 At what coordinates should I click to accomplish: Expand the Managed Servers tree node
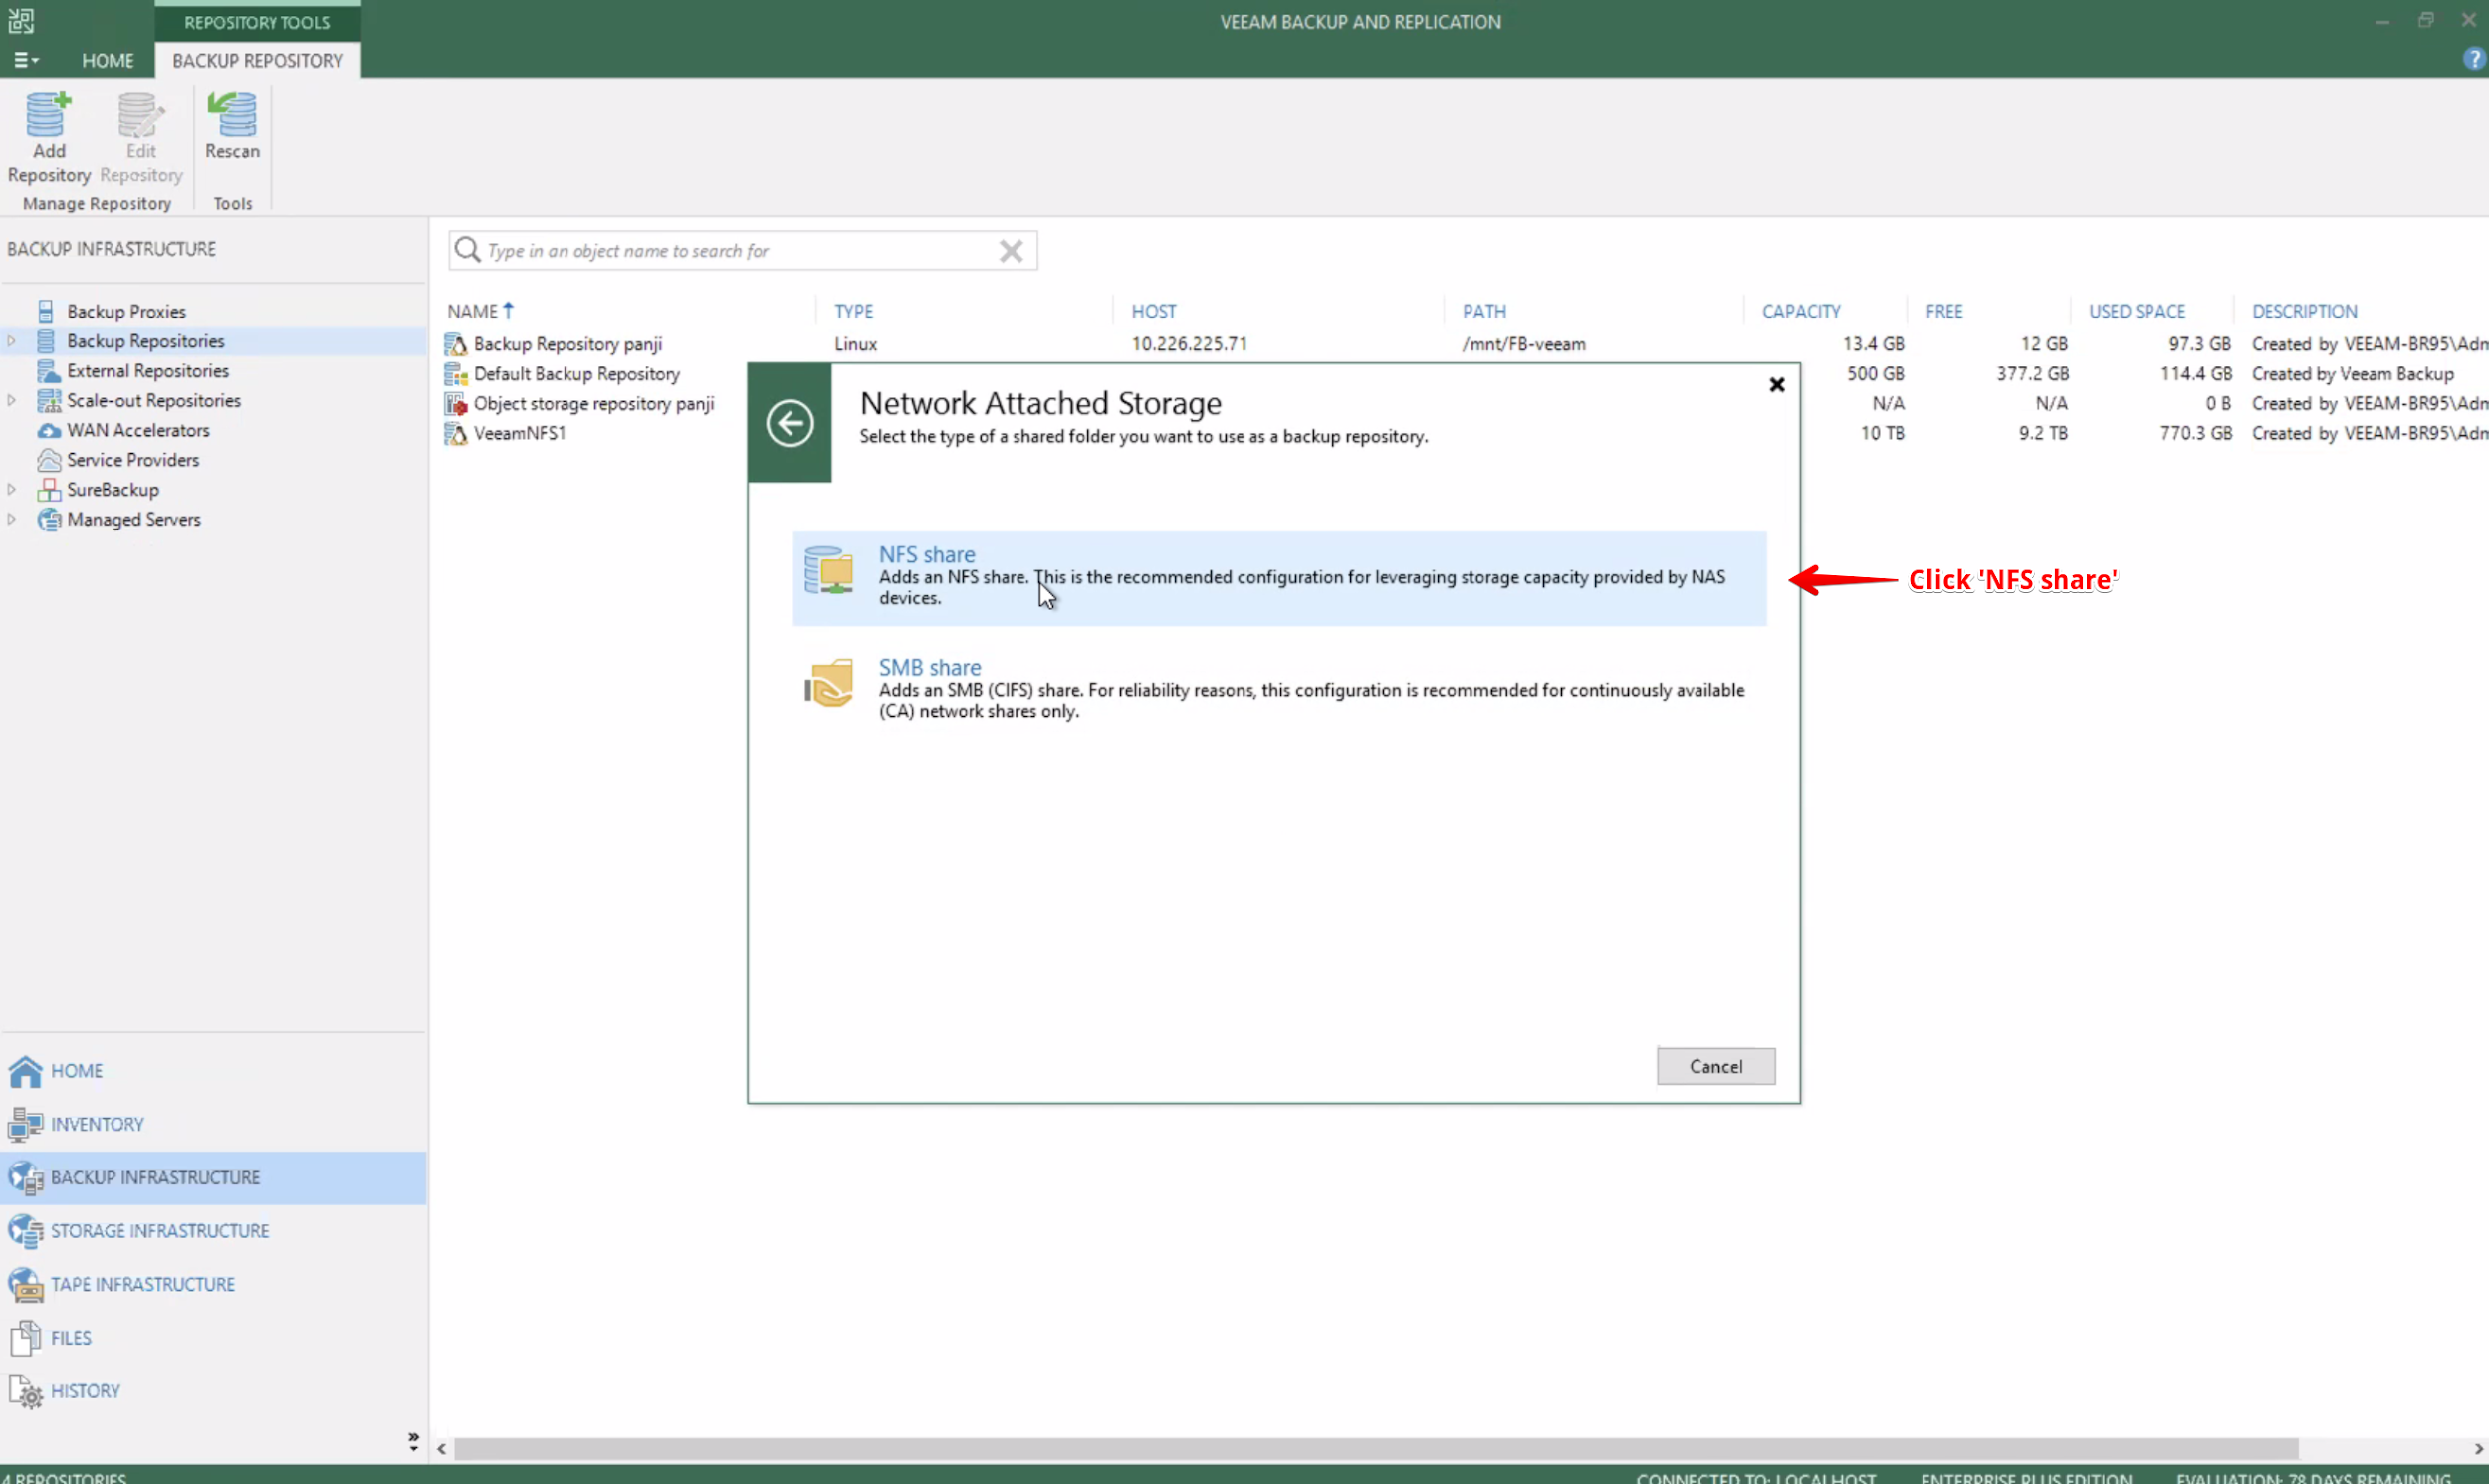(x=11, y=519)
